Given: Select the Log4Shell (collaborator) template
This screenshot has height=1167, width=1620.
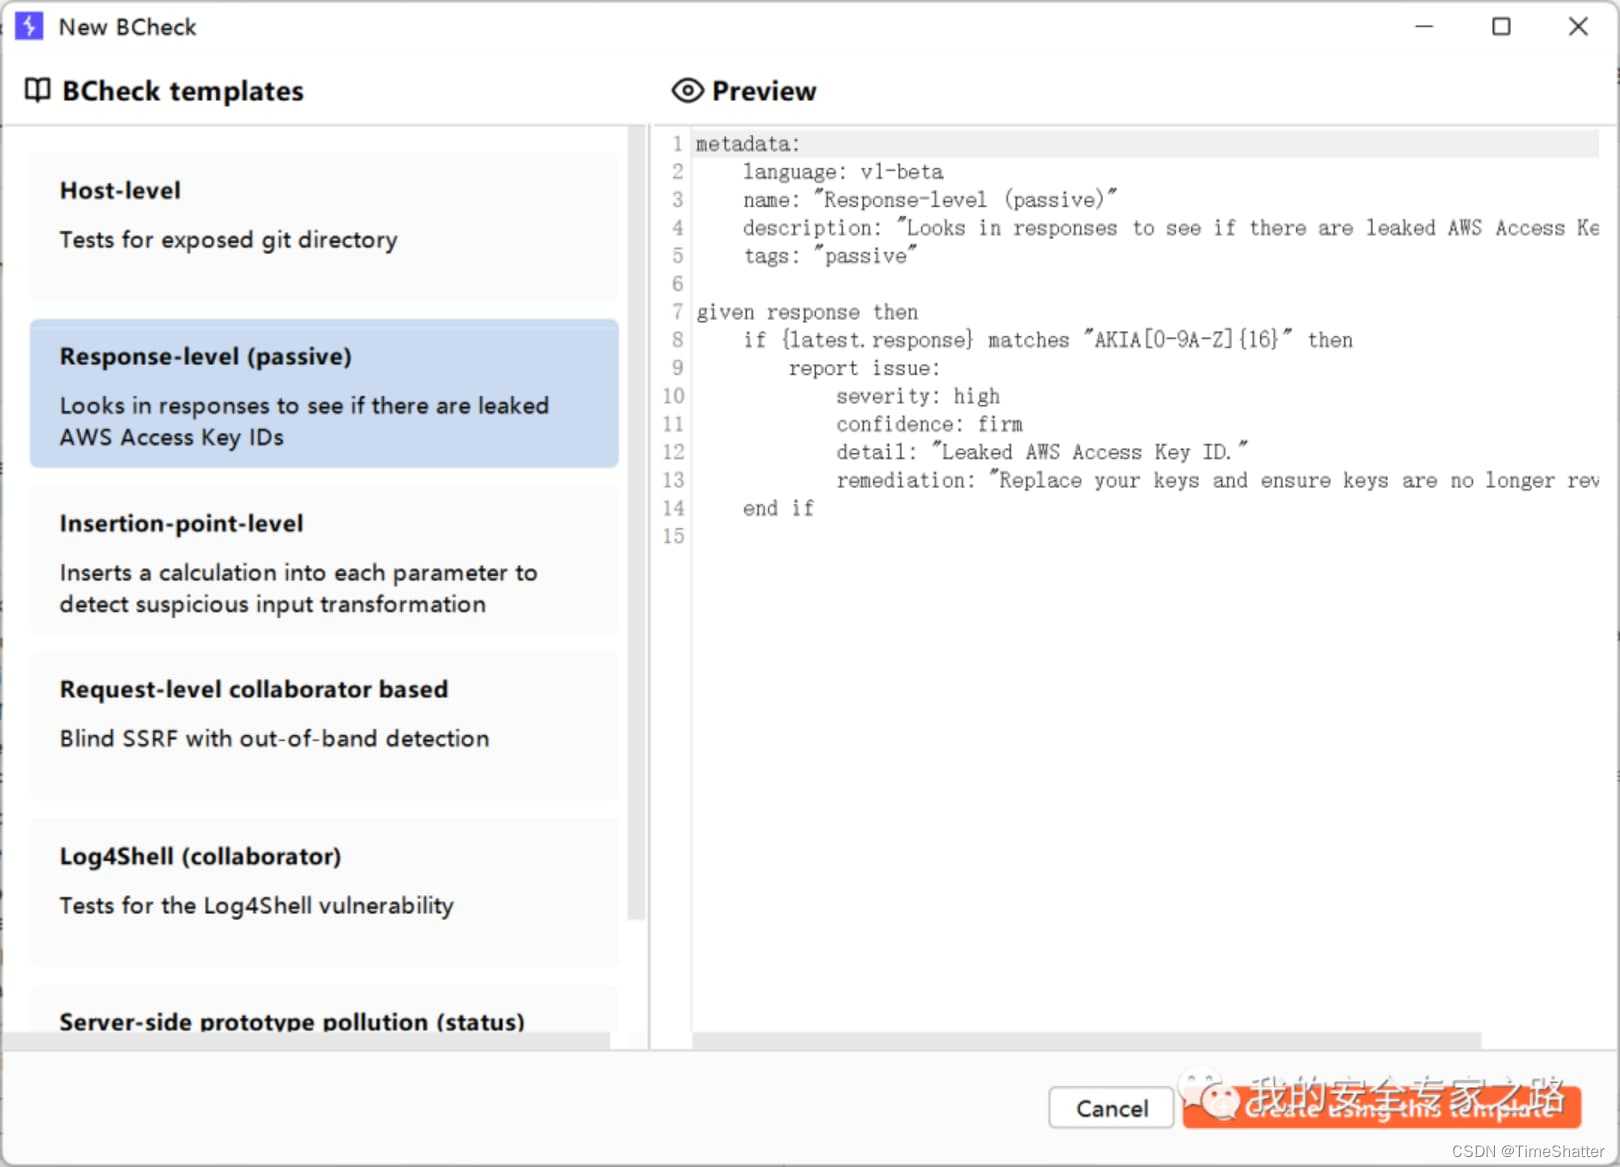Looking at the screenshot, I should (x=324, y=893).
